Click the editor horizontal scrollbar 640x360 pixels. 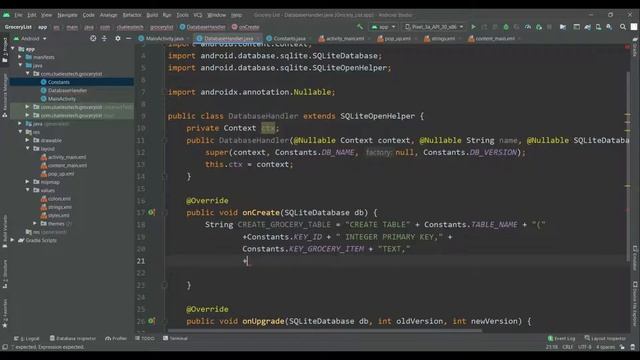coord(324,331)
